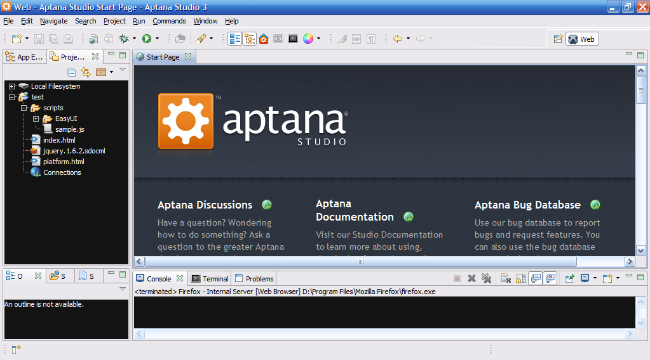Open the Aptana Discussions link

coord(205,205)
